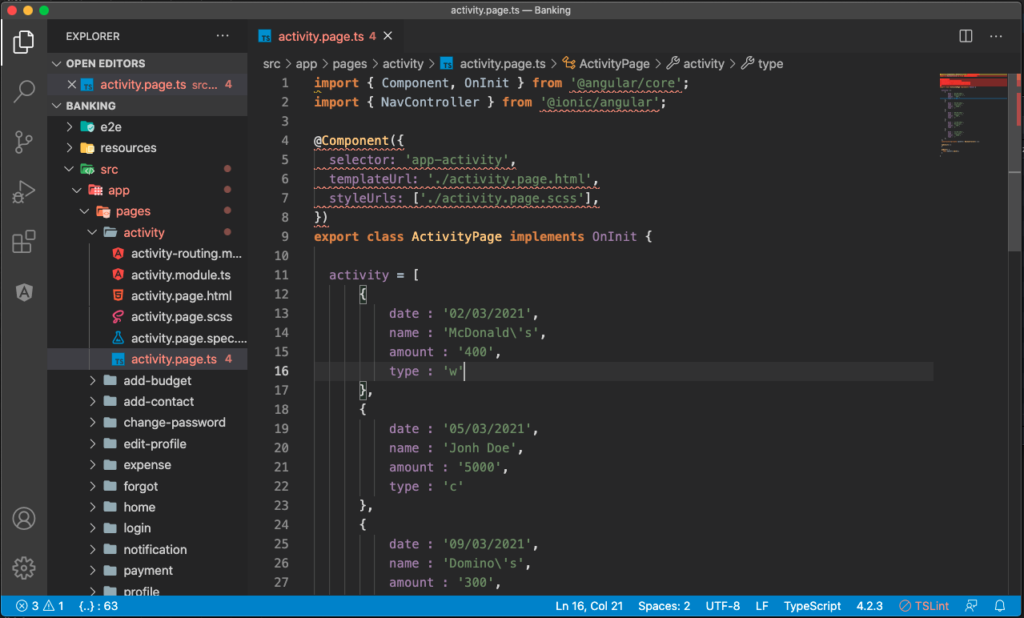The width and height of the screenshot is (1024, 618).
Task: Collapse the activity folder
Action: (x=90, y=231)
